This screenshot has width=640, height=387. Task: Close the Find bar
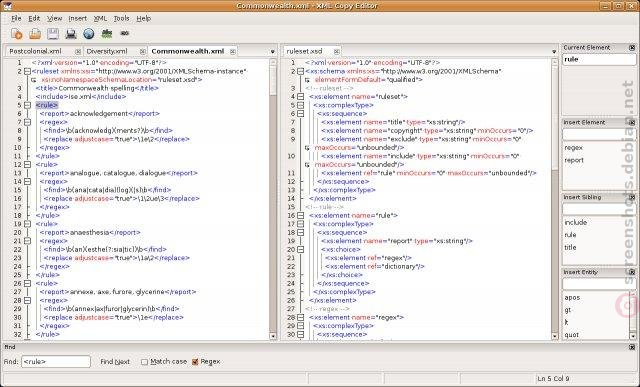click(x=632, y=347)
